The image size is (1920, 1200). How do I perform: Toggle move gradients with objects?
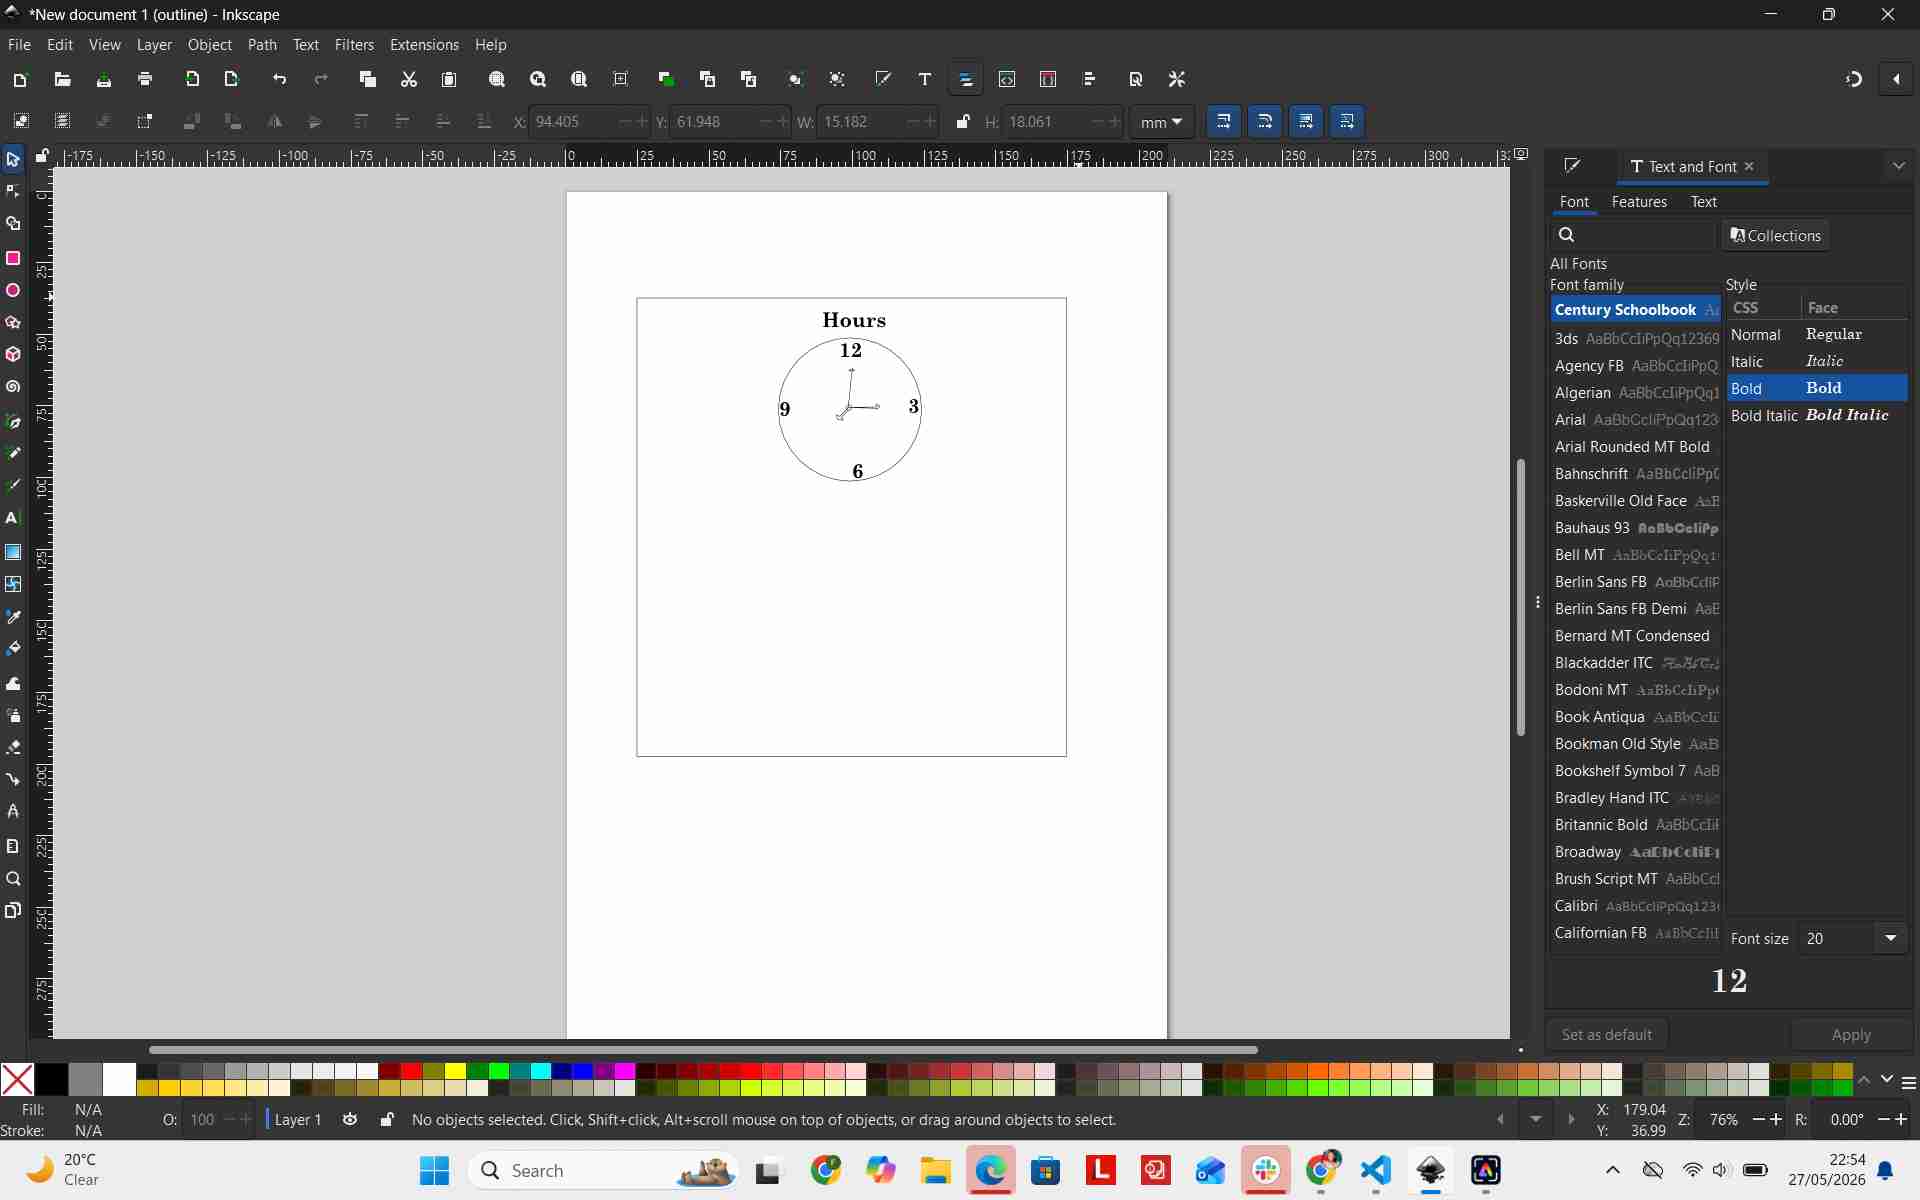pyautogui.click(x=1306, y=122)
